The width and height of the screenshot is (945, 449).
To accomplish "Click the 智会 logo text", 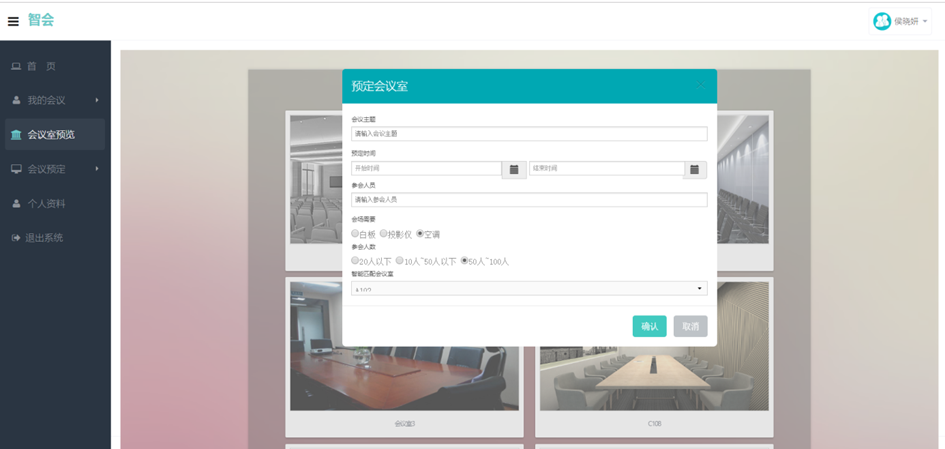I will [41, 20].
